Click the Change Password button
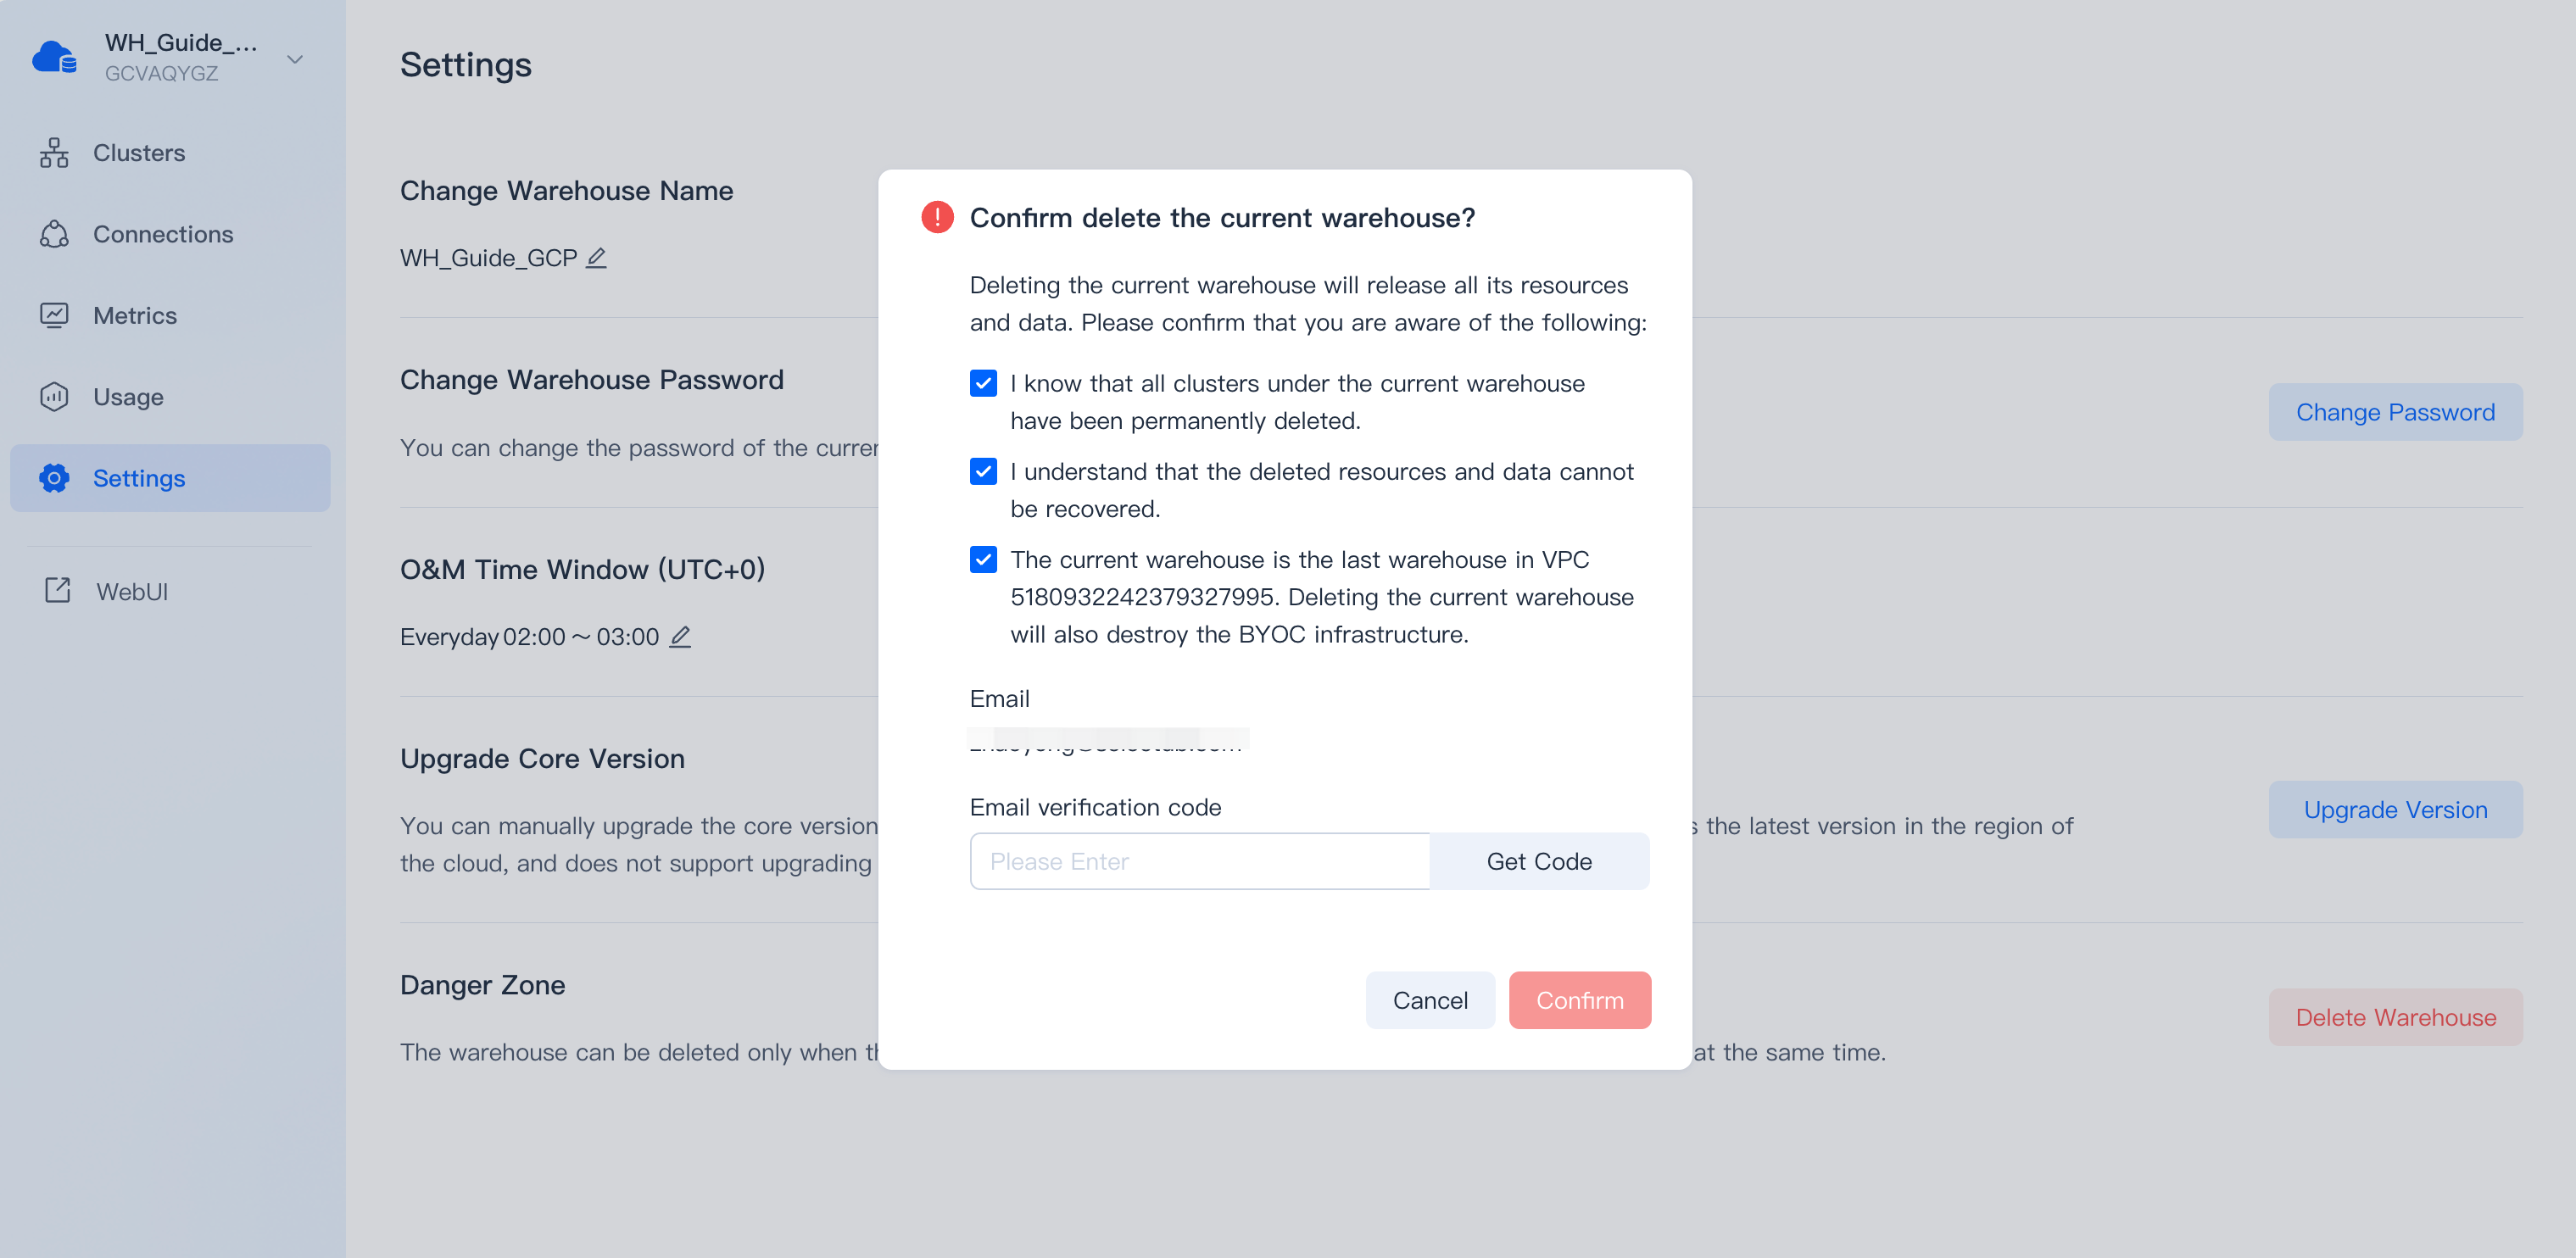This screenshot has width=2576, height=1258. [2394, 412]
